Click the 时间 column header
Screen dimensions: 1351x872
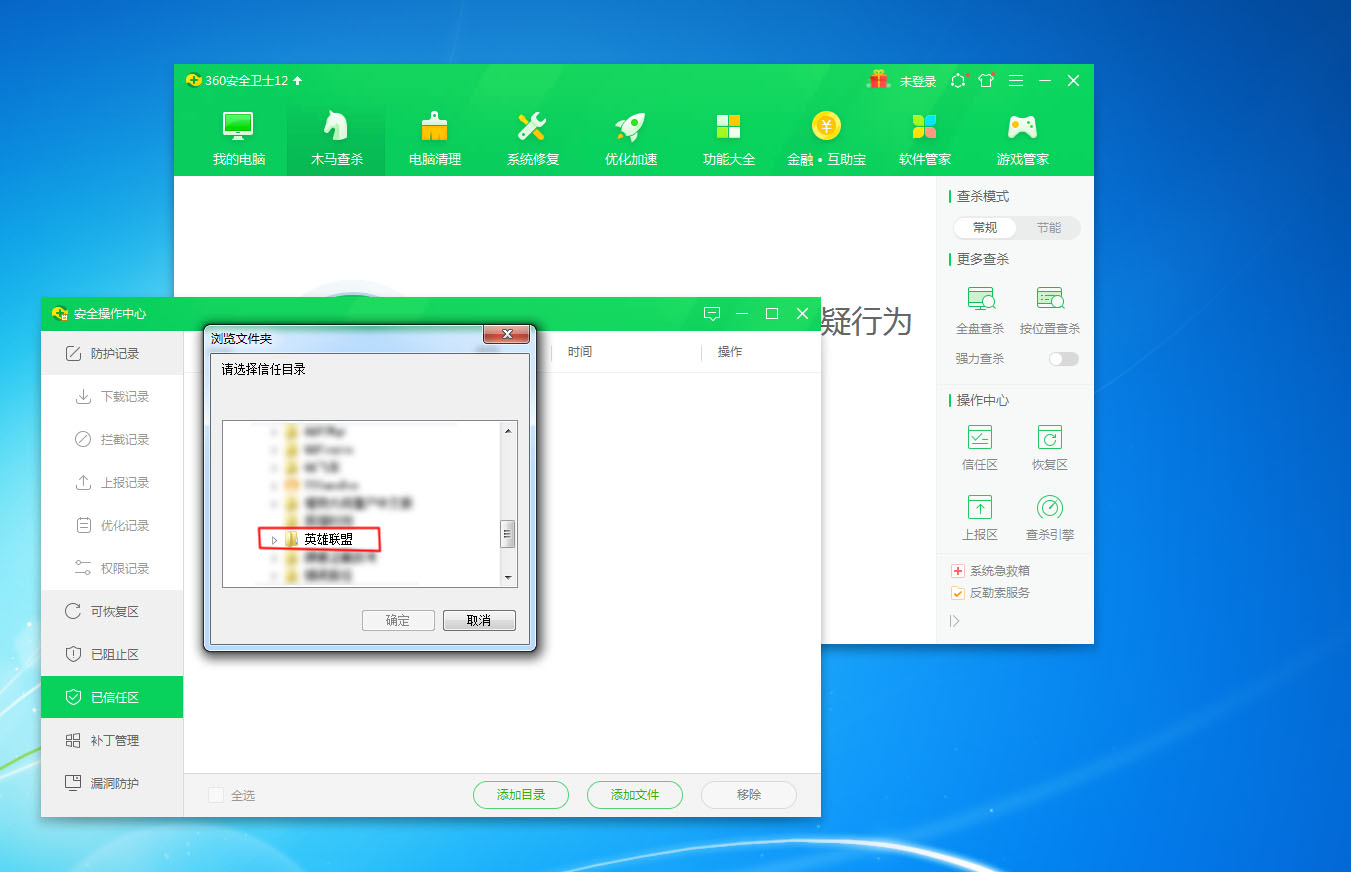[579, 352]
